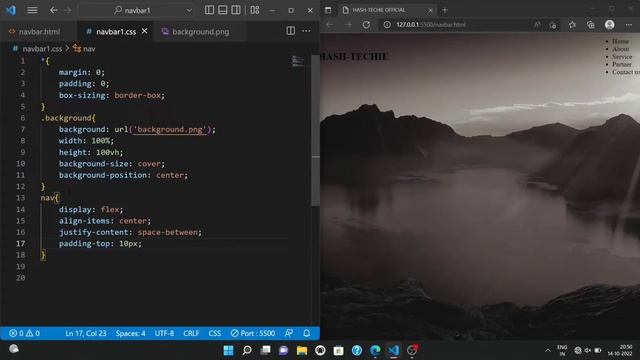The image size is (640, 360).
Task: Click the browser forward arrow
Action: [348, 24]
